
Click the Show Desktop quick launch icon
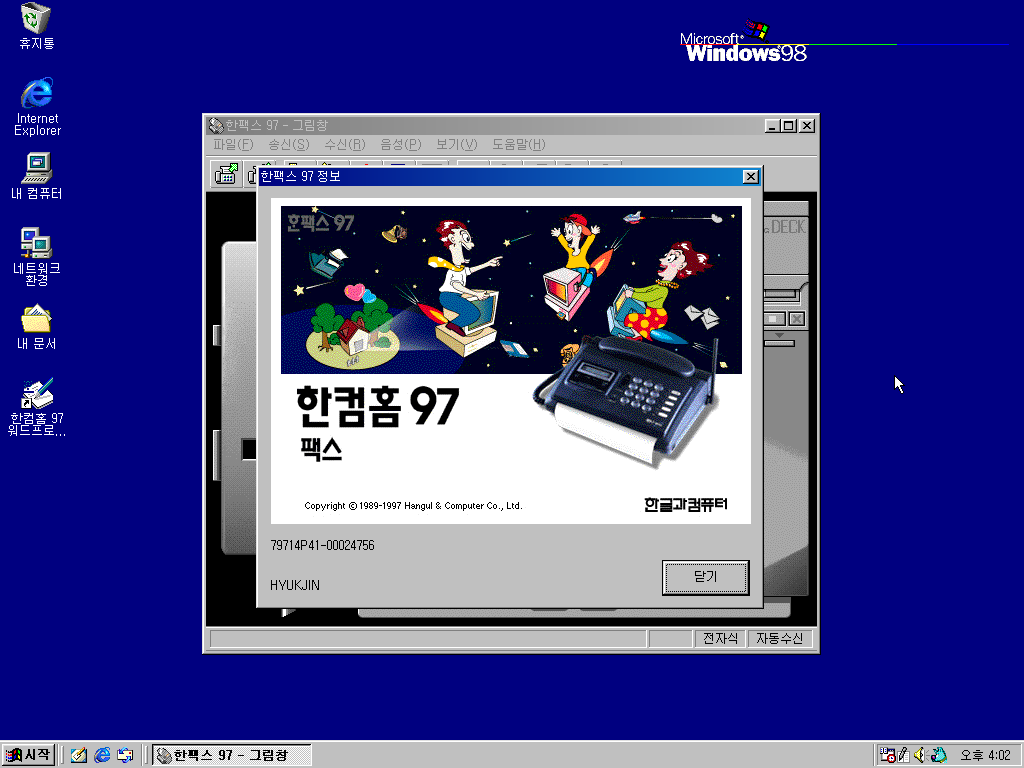[79, 755]
